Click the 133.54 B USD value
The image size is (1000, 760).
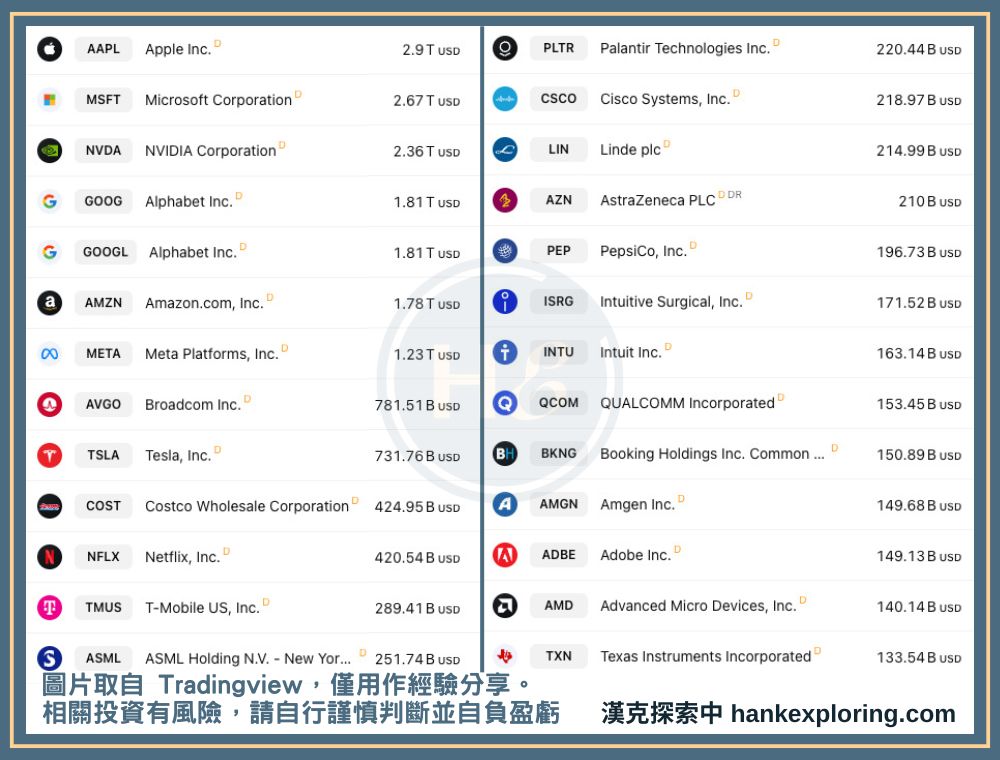[x=919, y=658]
